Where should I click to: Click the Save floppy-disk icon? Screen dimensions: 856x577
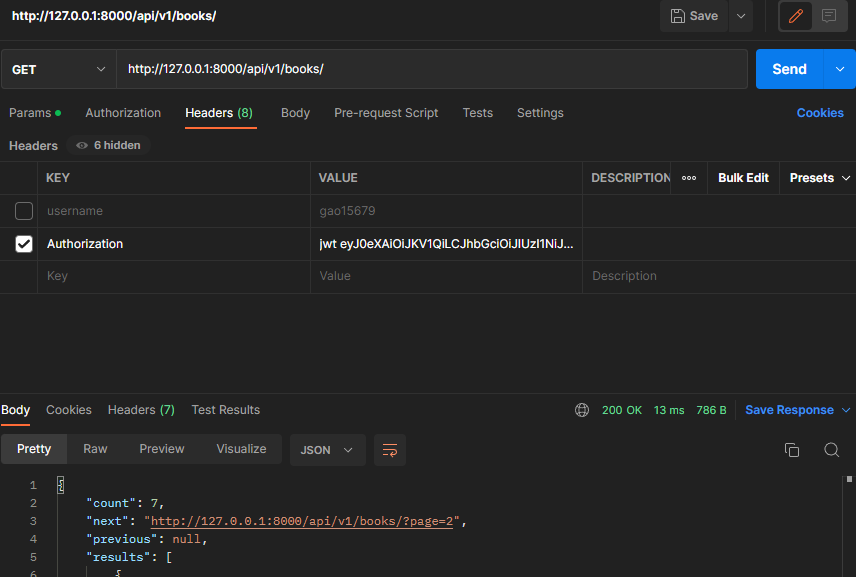[677, 16]
